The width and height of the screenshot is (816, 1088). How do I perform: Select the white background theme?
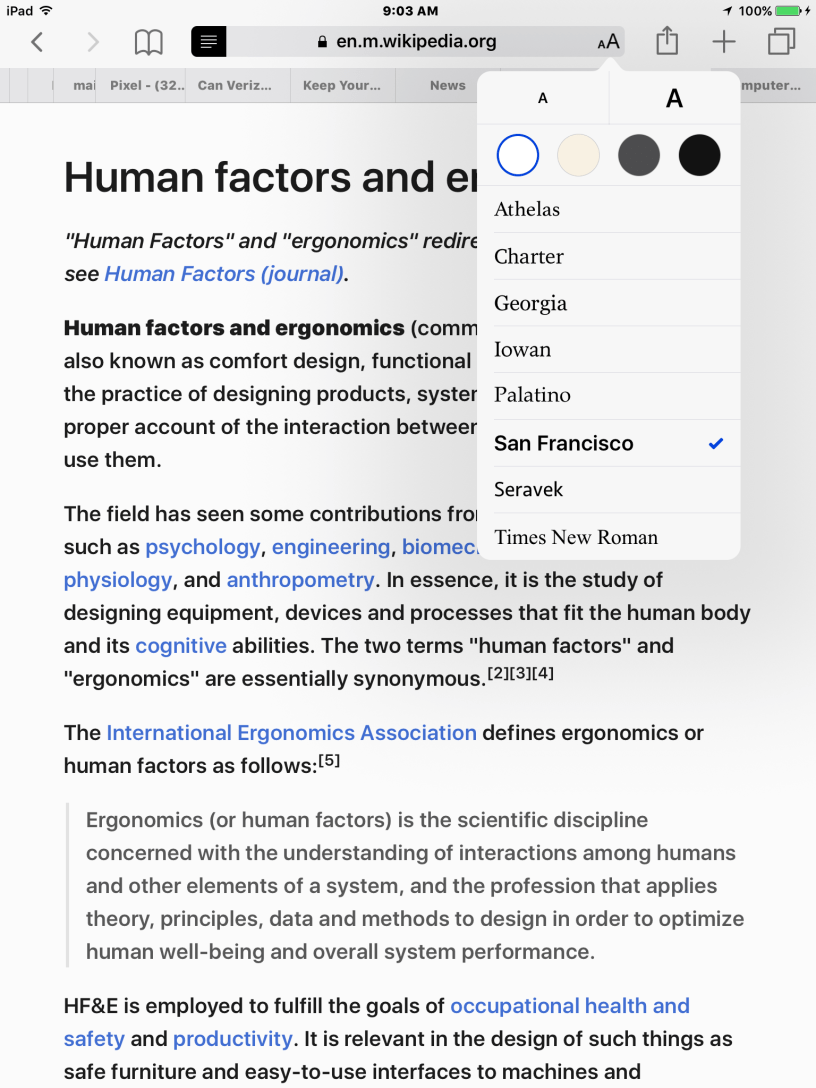pyautogui.click(x=517, y=155)
